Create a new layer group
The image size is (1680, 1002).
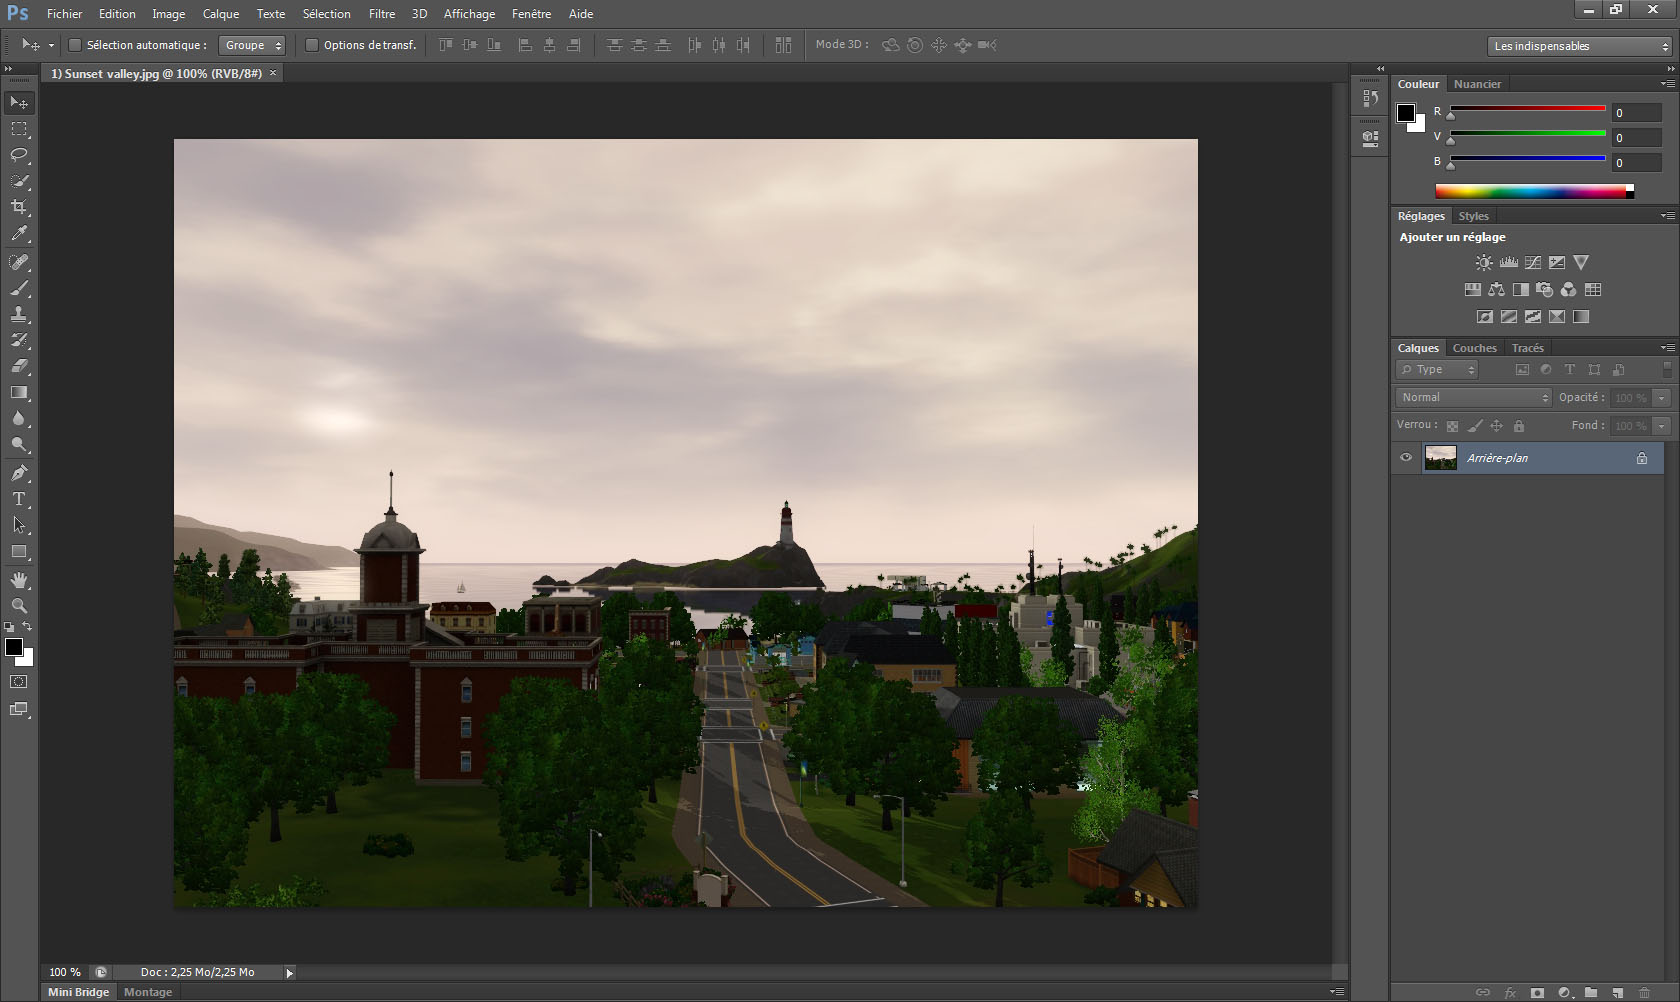[x=1591, y=993]
